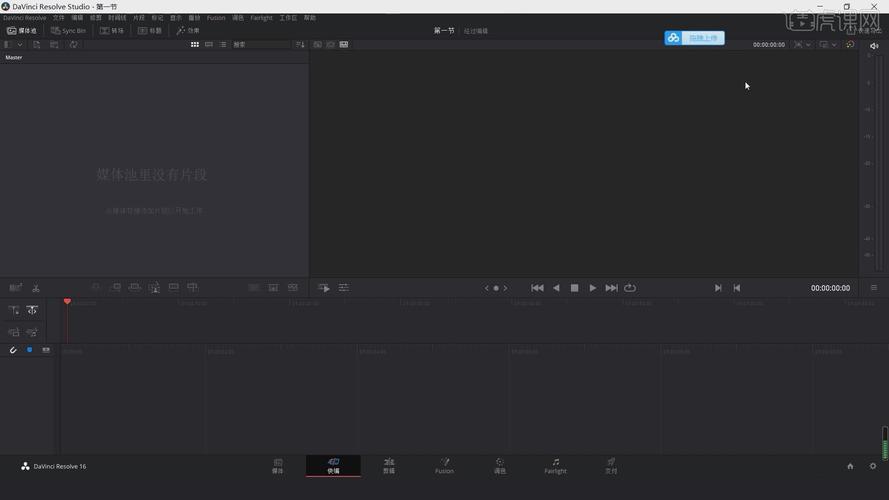The image size is (889, 500).
Task: Click the source overwrite icon
Action: (x=193, y=288)
